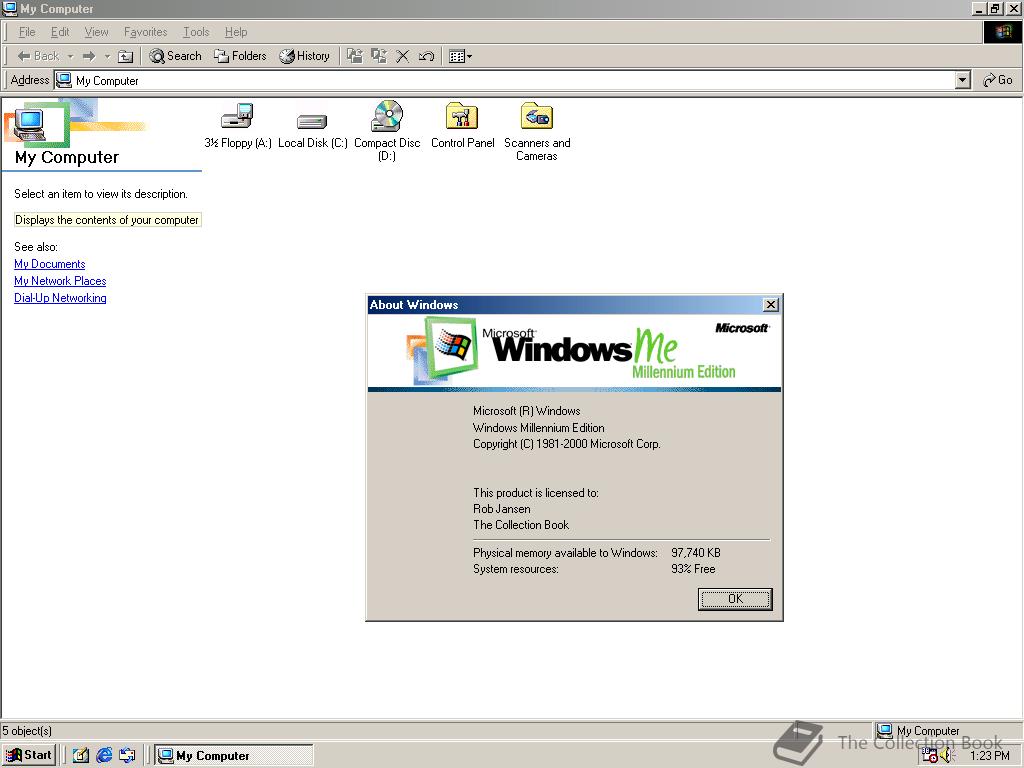Click the scheduler tray icon

coord(929,755)
